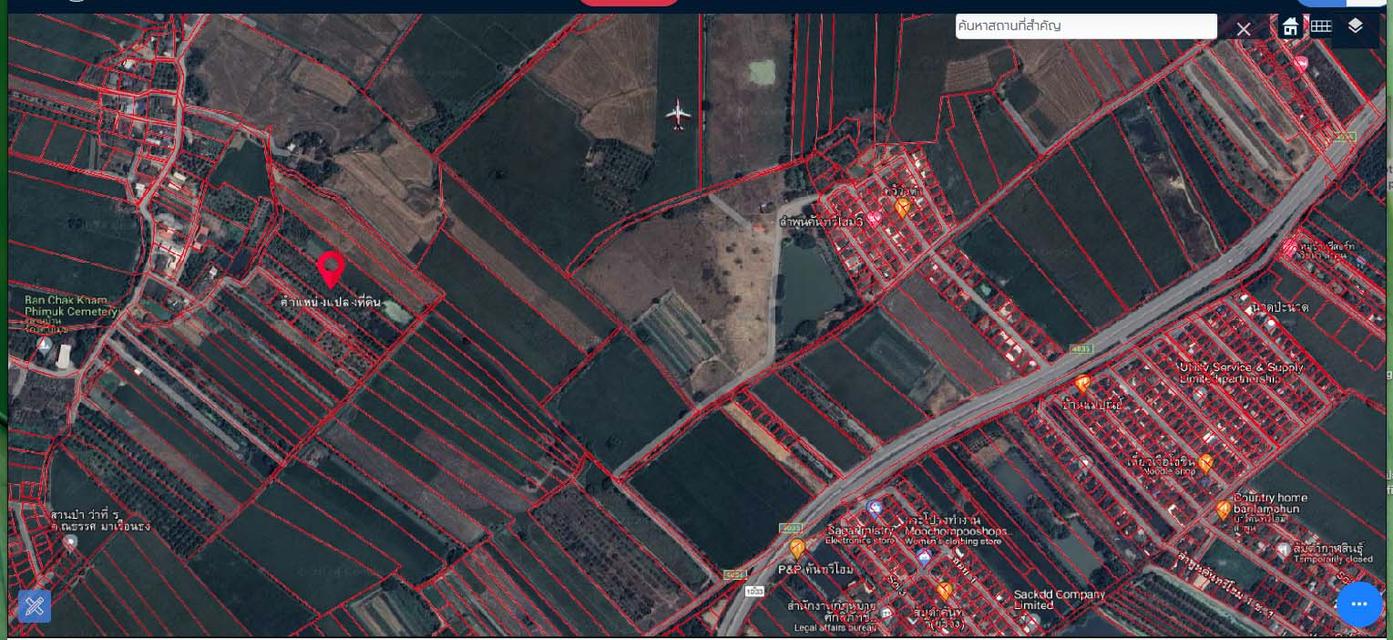Image resolution: width=1393 pixels, height=640 pixels.
Task: Select the blue pin by Sagaministry Electronics store
Action: tap(876, 509)
